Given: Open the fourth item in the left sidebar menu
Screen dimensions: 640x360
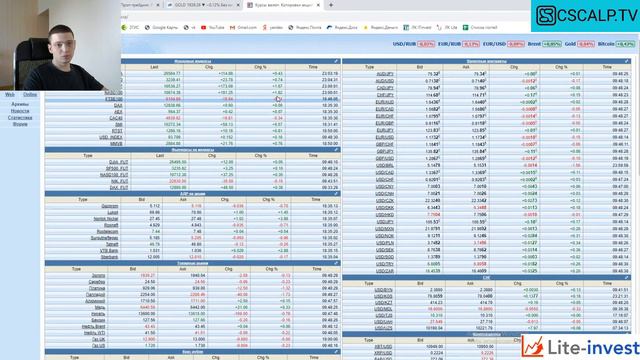Looking at the screenshot, I should pos(20,124).
